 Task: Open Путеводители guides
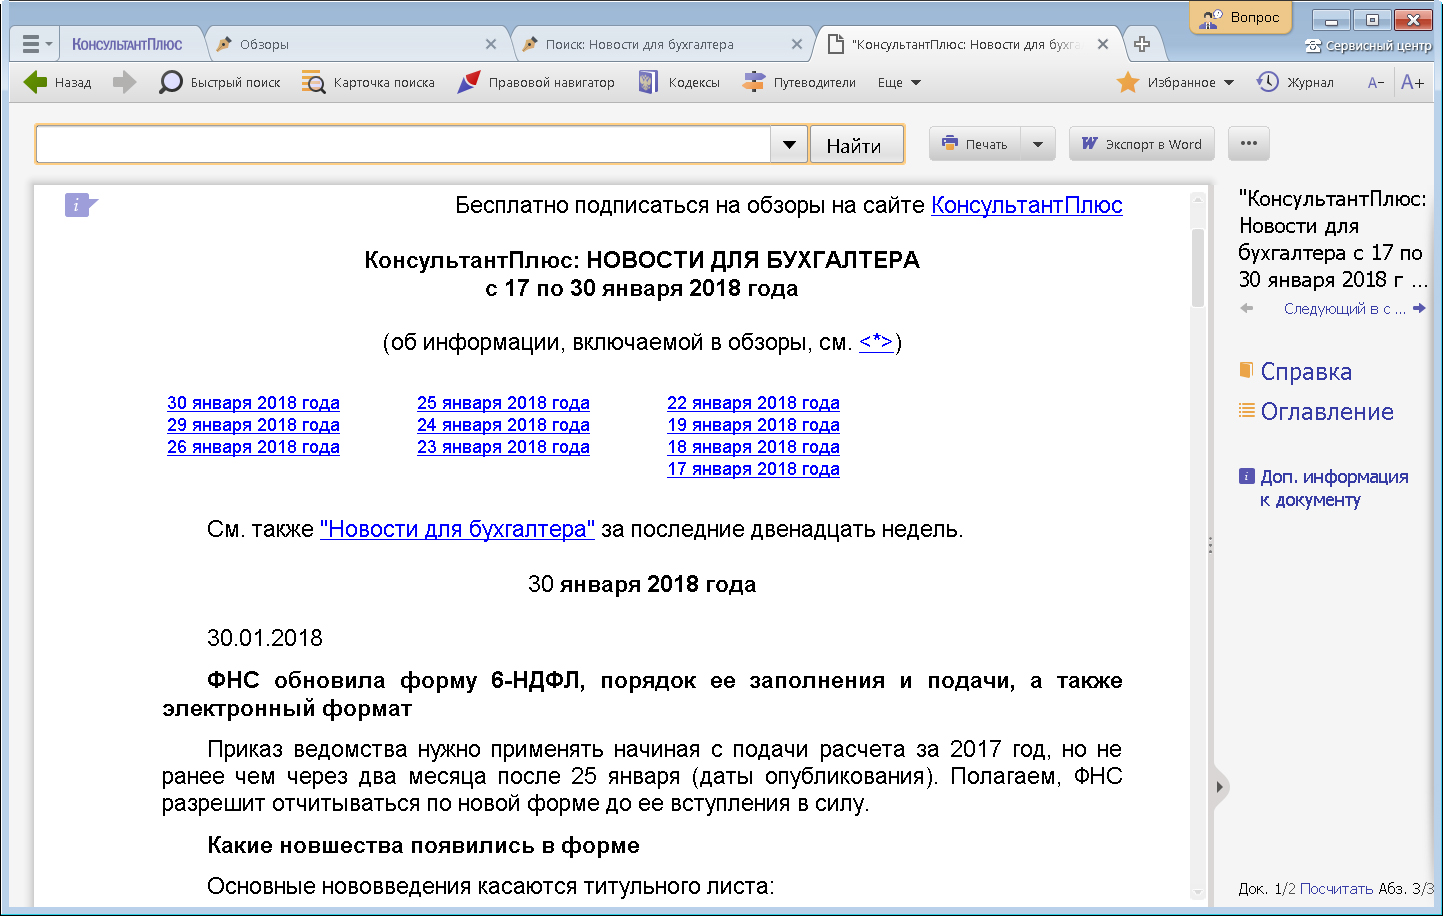tap(799, 82)
